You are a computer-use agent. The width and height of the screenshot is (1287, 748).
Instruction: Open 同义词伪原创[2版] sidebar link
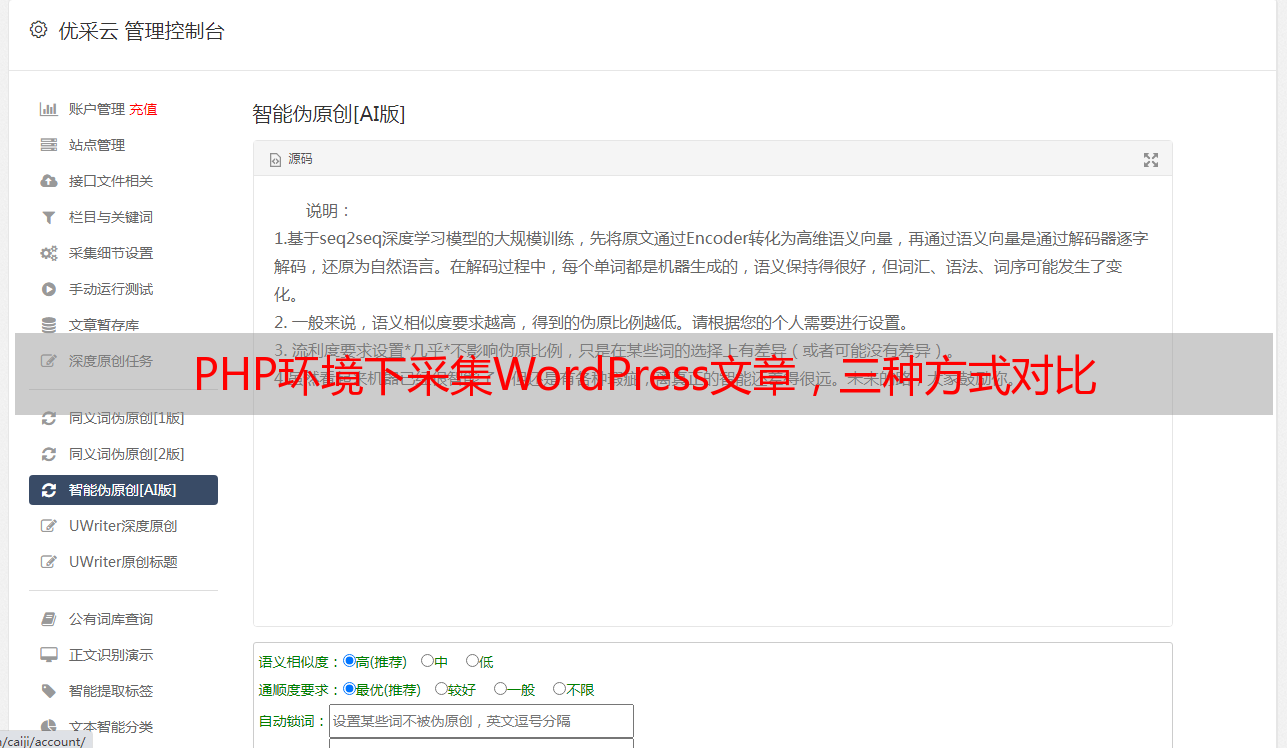[127, 454]
